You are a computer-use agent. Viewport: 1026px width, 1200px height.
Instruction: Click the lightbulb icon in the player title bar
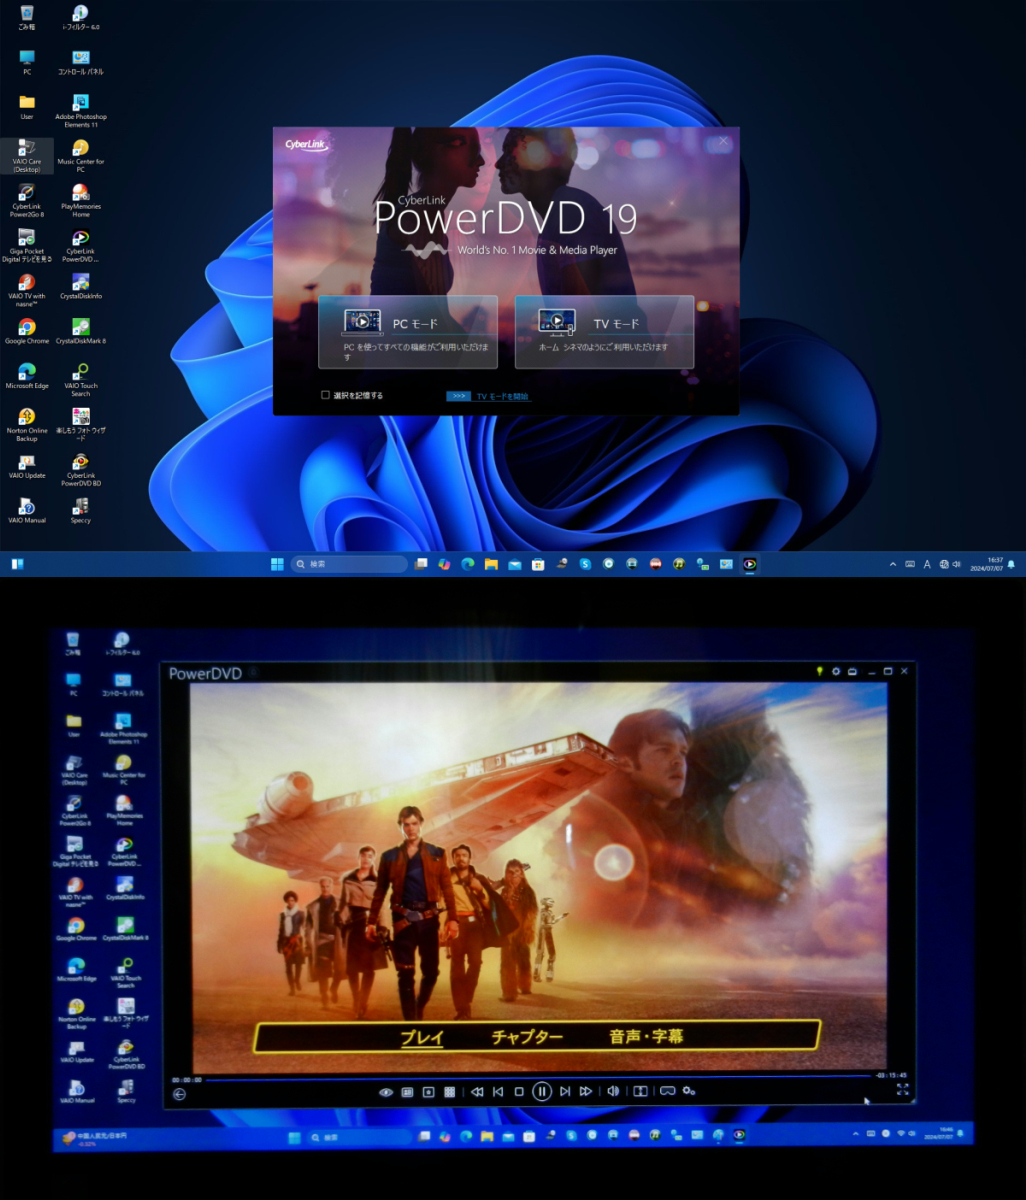coord(820,671)
